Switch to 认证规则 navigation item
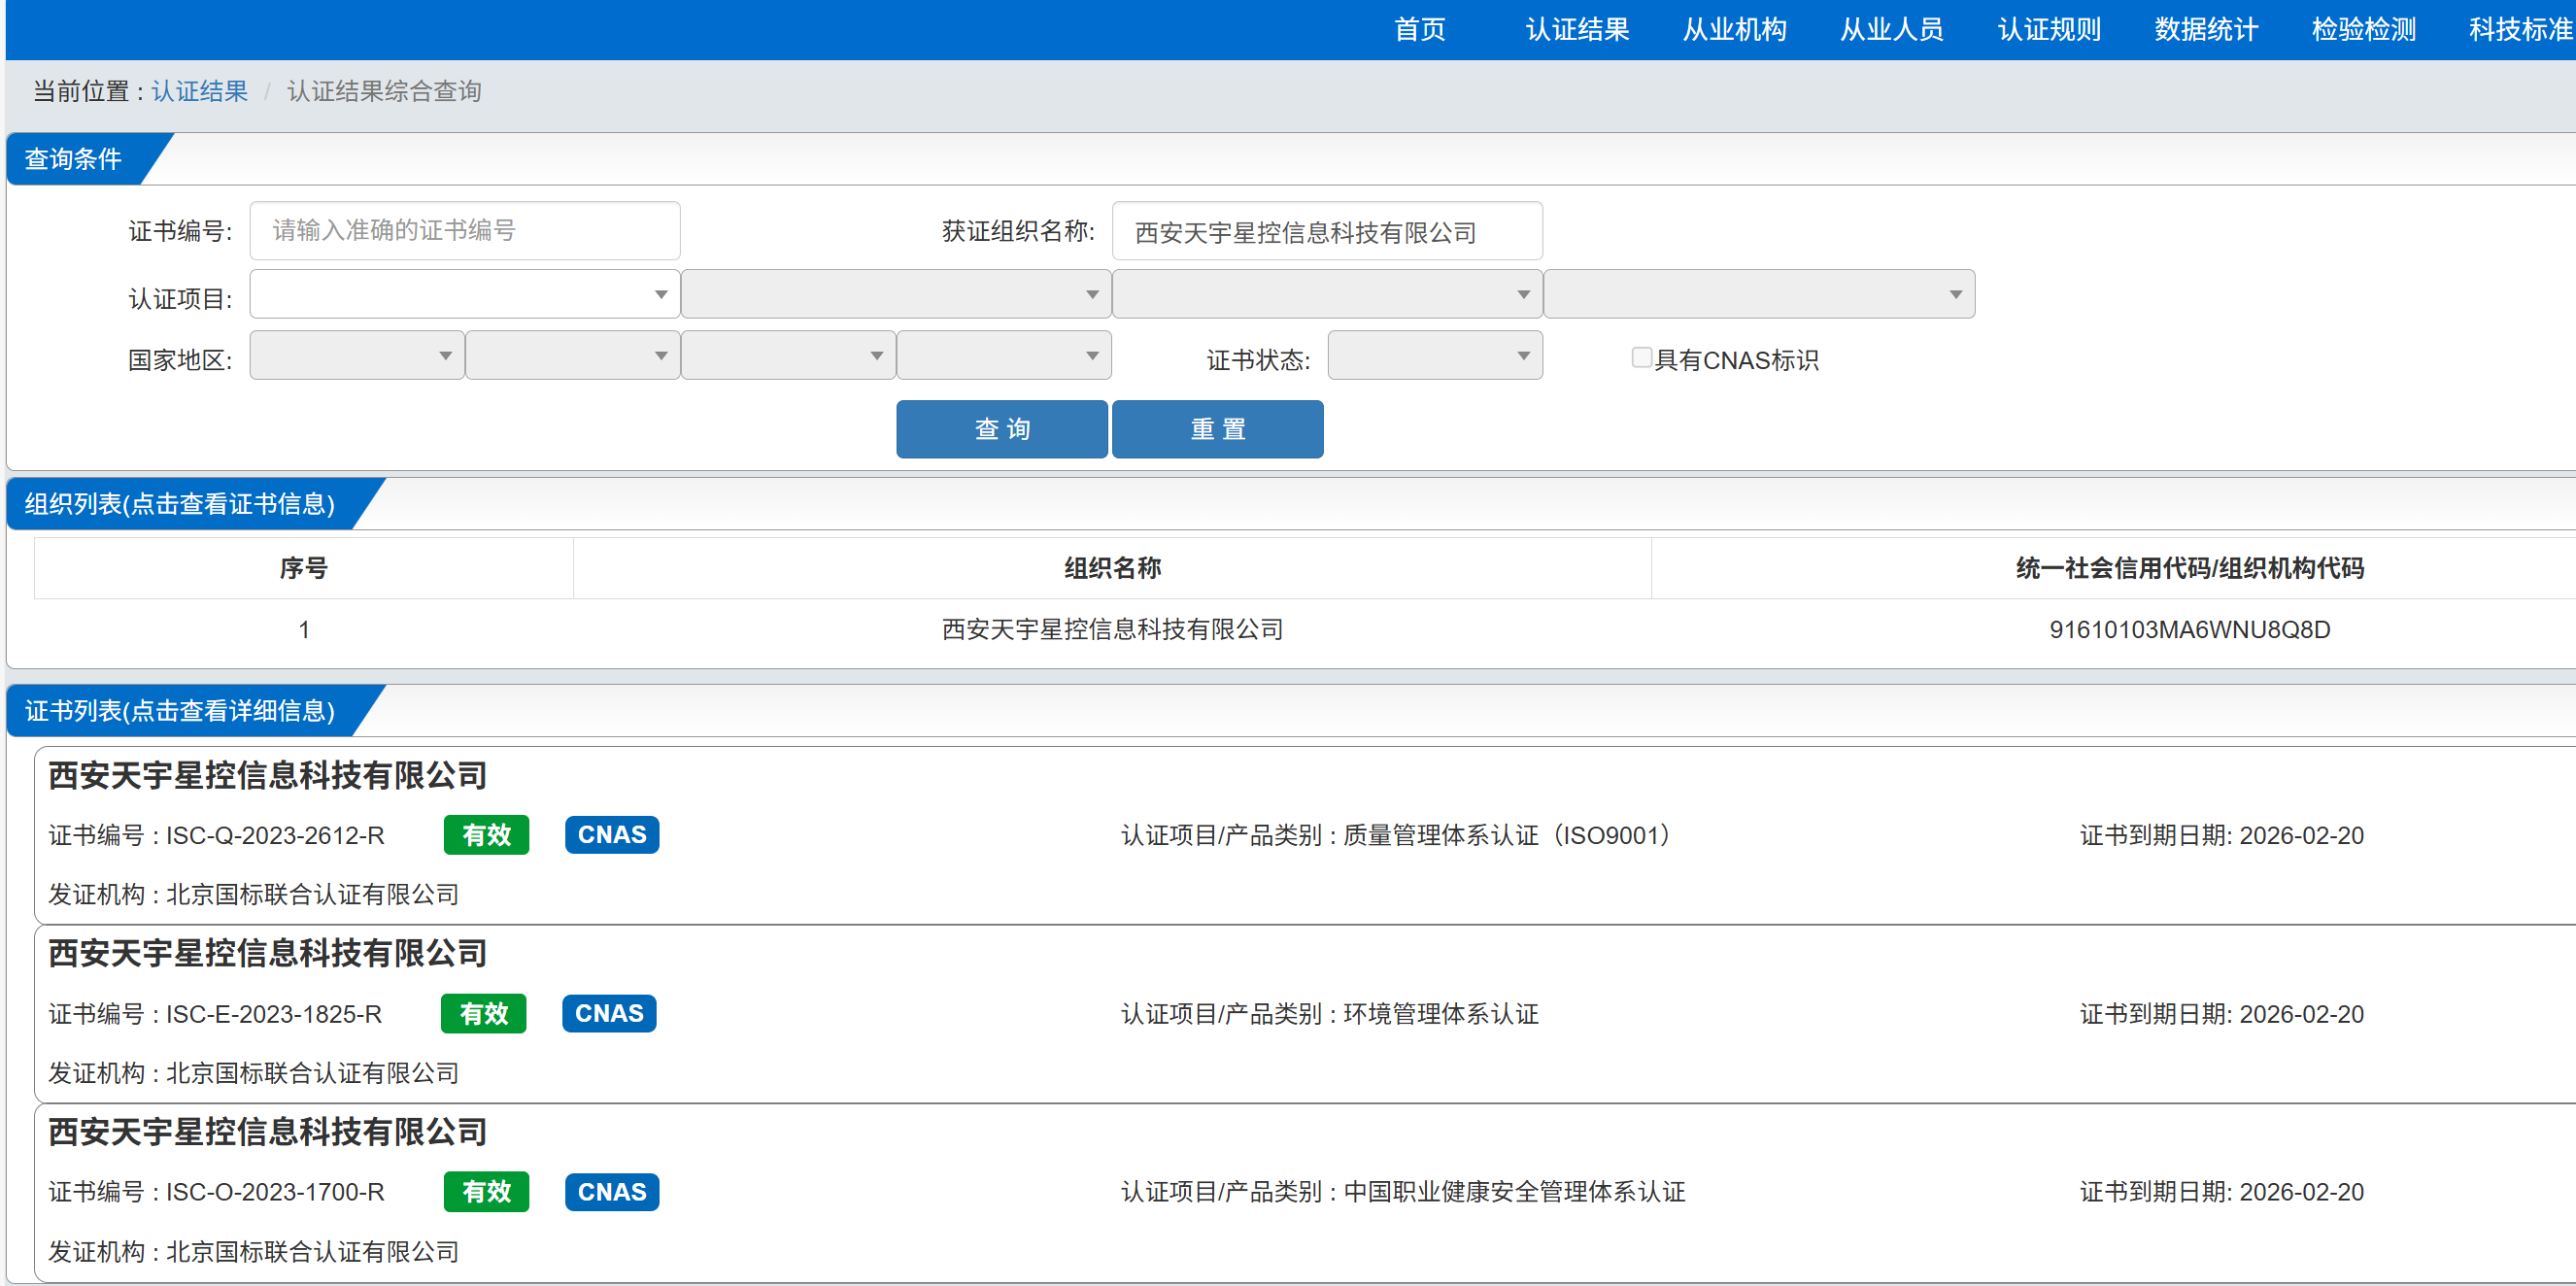The image size is (2576, 1286). pyautogui.click(x=2048, y=29)
